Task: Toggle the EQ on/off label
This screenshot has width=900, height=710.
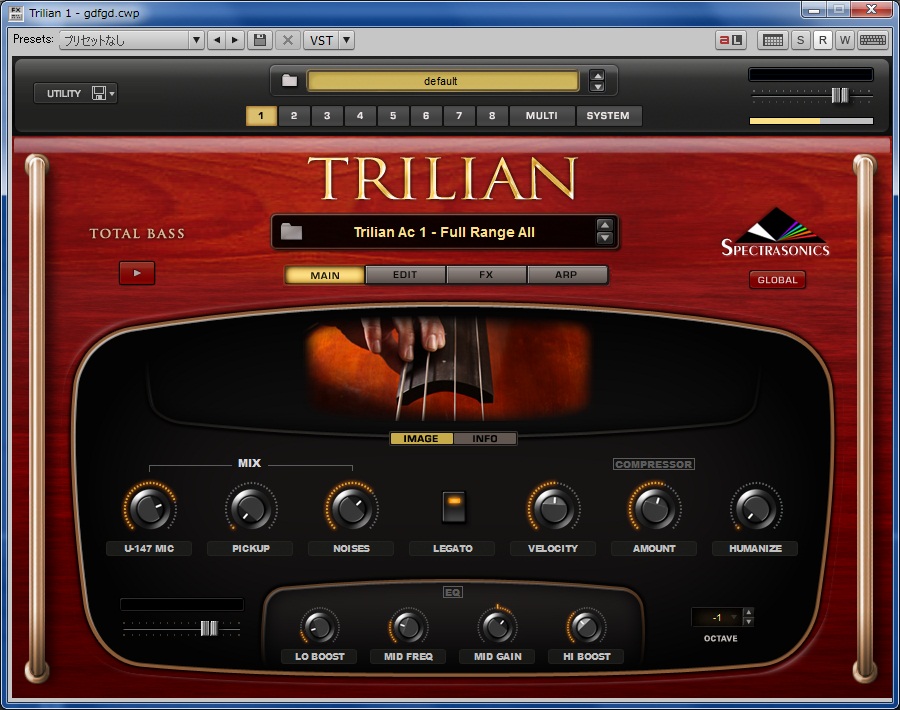Action: pos(453,592)
